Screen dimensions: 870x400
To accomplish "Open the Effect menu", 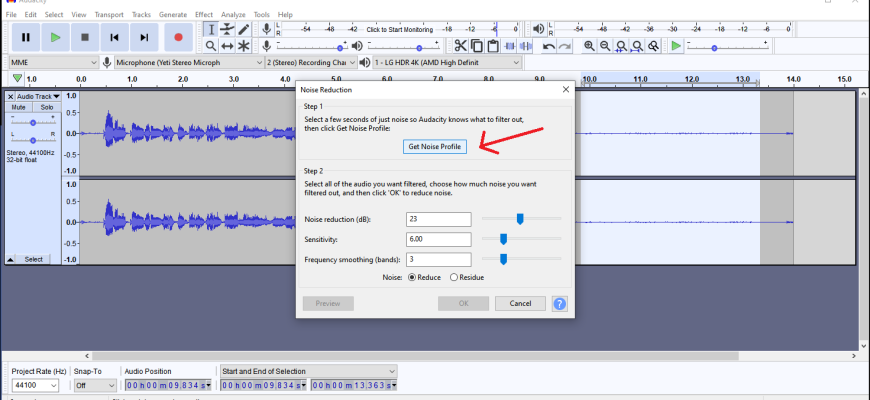I will [x=204, y=15].
